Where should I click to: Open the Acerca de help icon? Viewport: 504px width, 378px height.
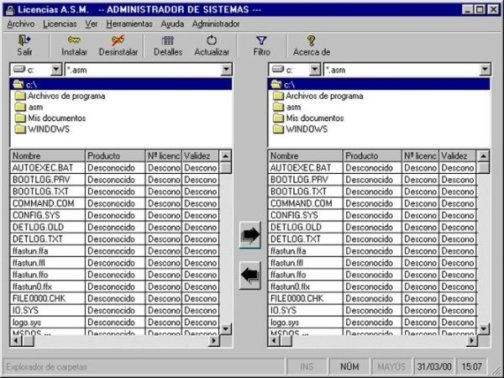[311, 40]
